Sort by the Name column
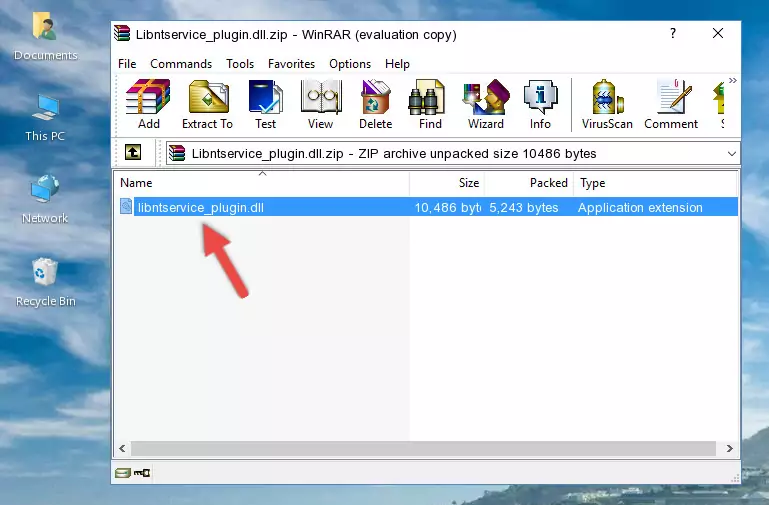This screenshot has width=769, height=505. [262, 183]
